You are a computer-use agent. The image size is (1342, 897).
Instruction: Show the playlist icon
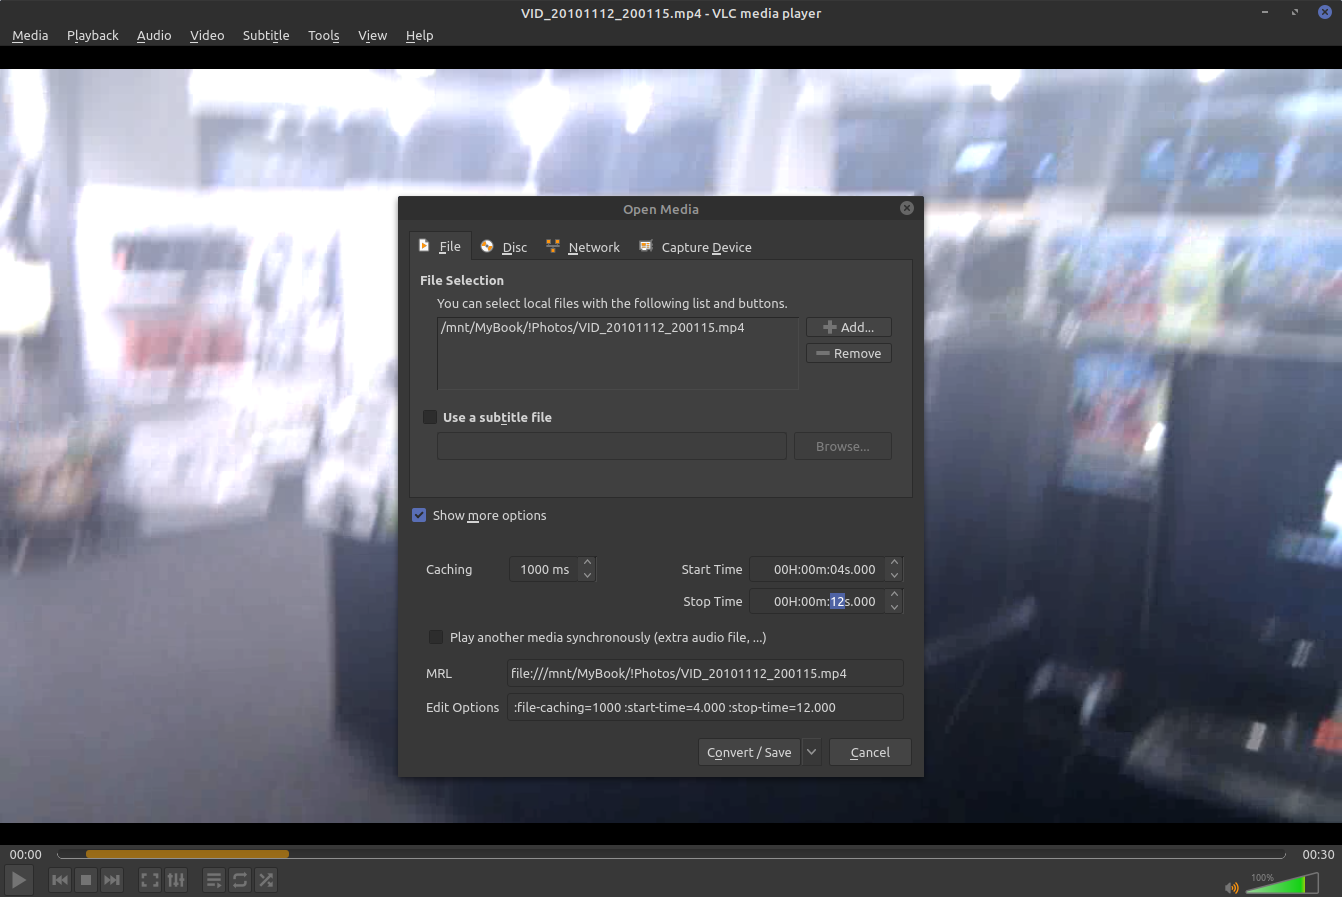(x=213, y=880)
